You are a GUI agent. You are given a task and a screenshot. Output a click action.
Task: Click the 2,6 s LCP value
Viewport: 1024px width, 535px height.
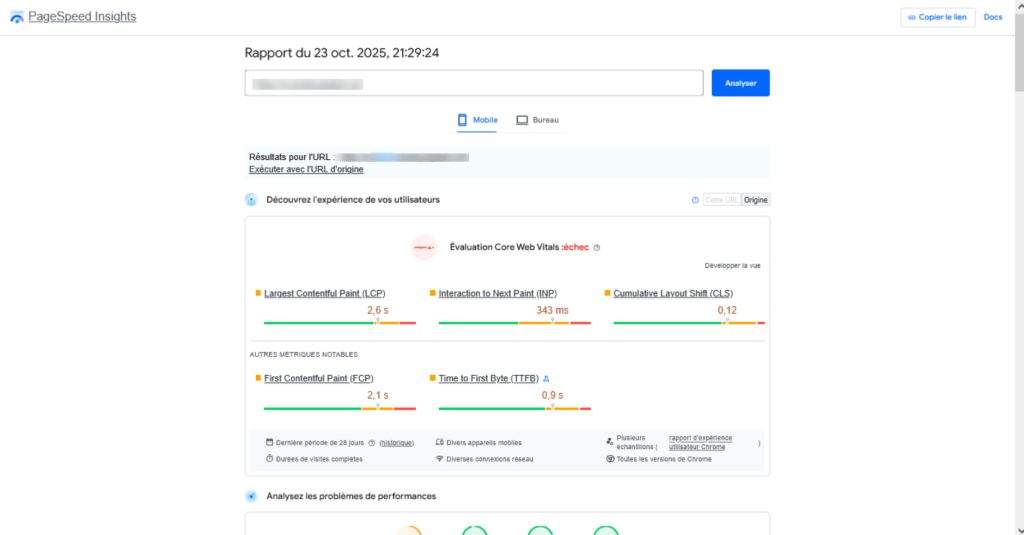377,310
